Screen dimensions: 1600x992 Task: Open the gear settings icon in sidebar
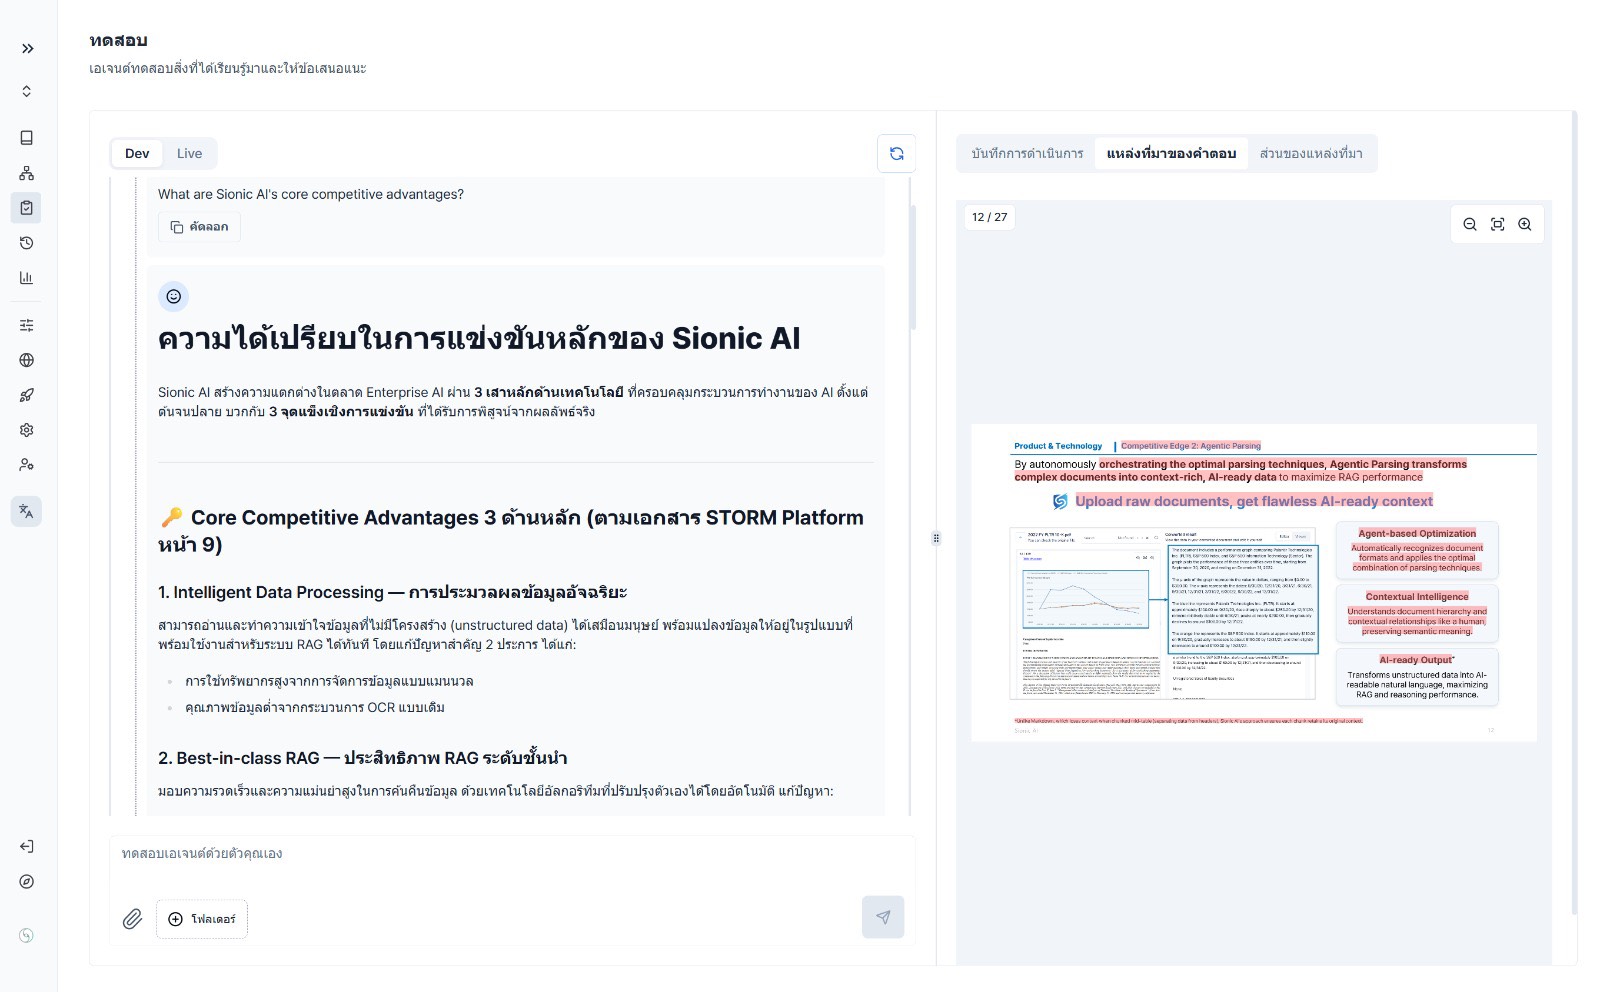[27, 430]
